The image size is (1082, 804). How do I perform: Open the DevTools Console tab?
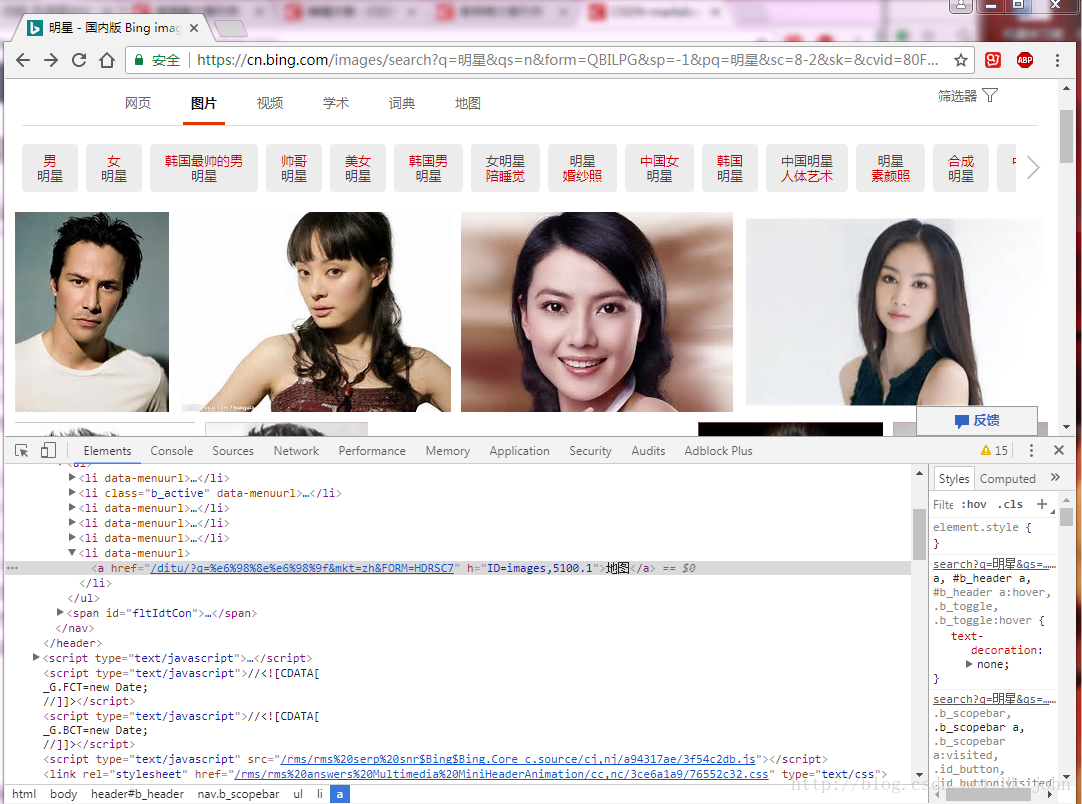point(171,451)
